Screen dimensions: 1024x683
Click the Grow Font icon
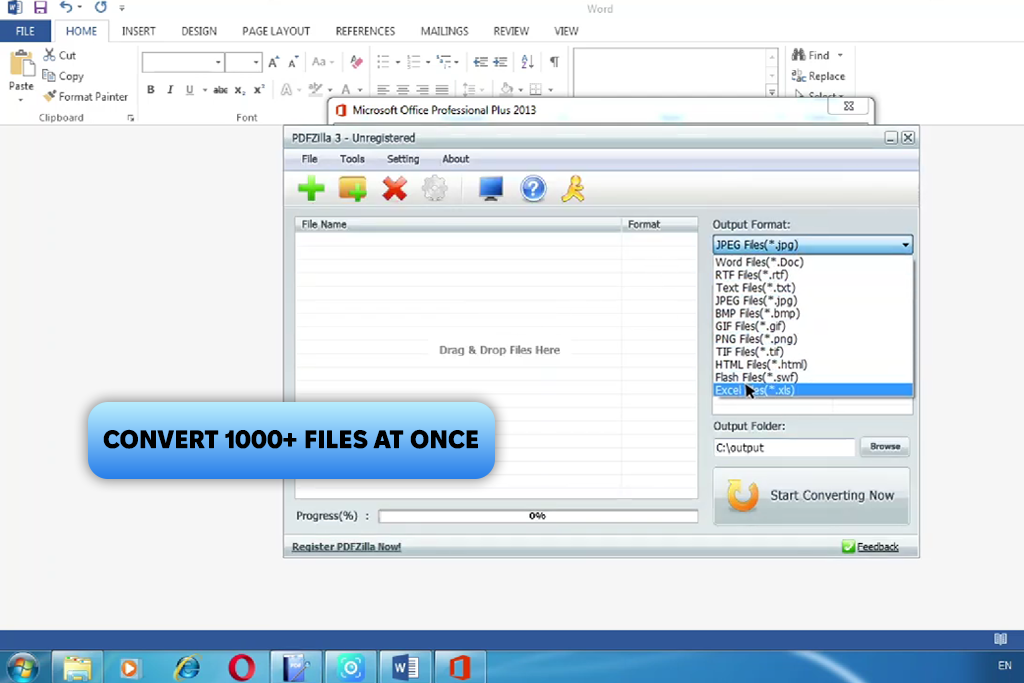point(274,62)
